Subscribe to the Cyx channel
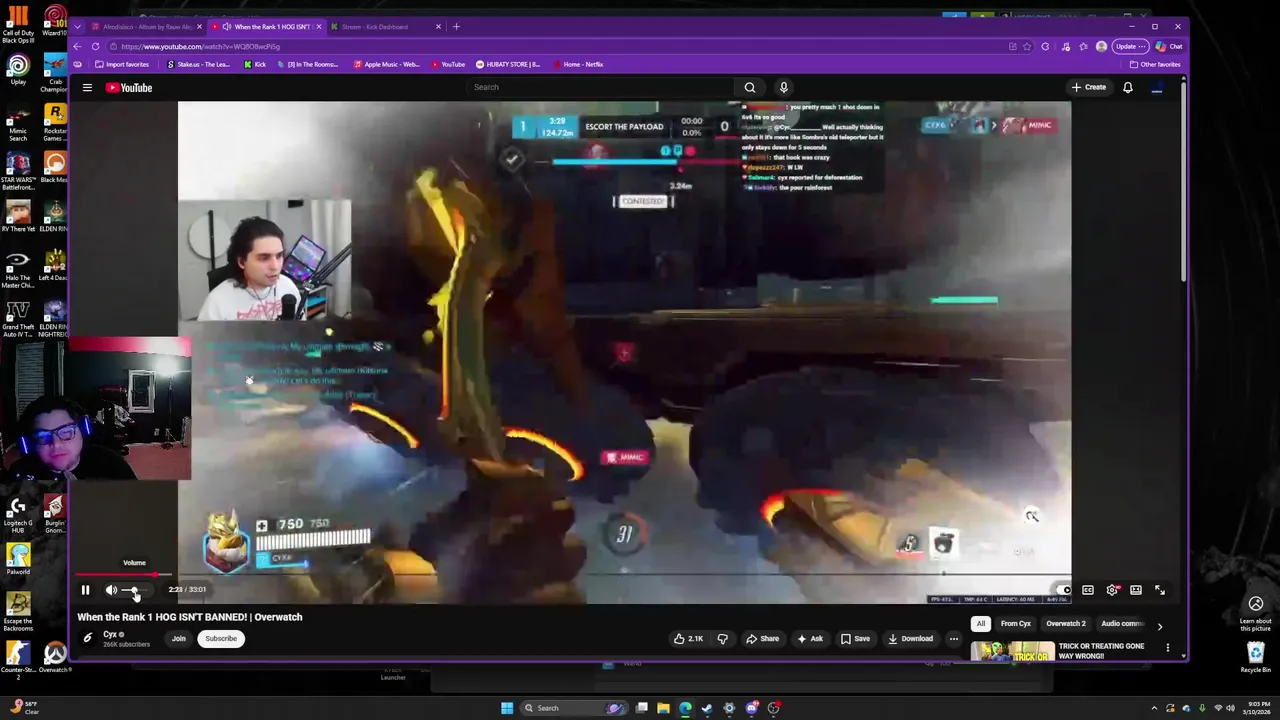 (x=221, y=638)
